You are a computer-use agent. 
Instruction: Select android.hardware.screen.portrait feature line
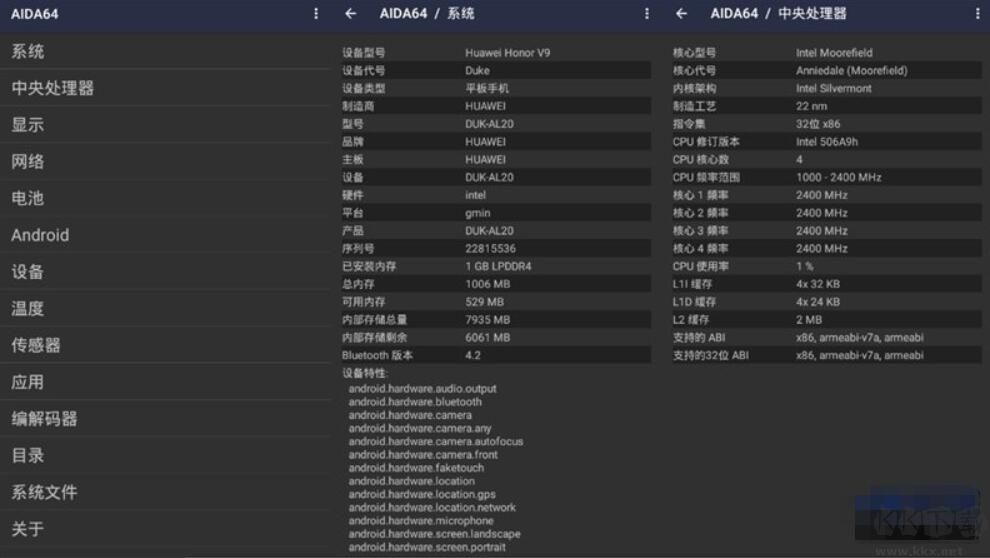click(427, 547)
